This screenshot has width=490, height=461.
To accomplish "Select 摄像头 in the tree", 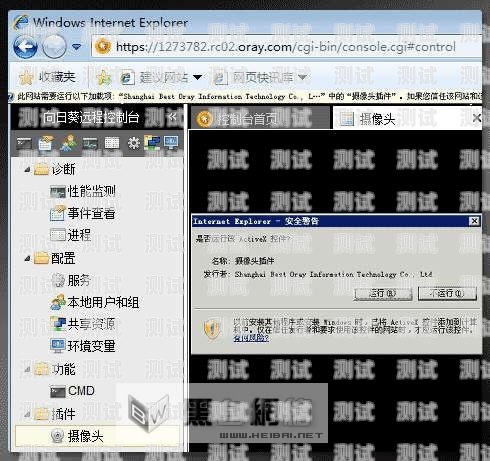I will pos(97,436).
